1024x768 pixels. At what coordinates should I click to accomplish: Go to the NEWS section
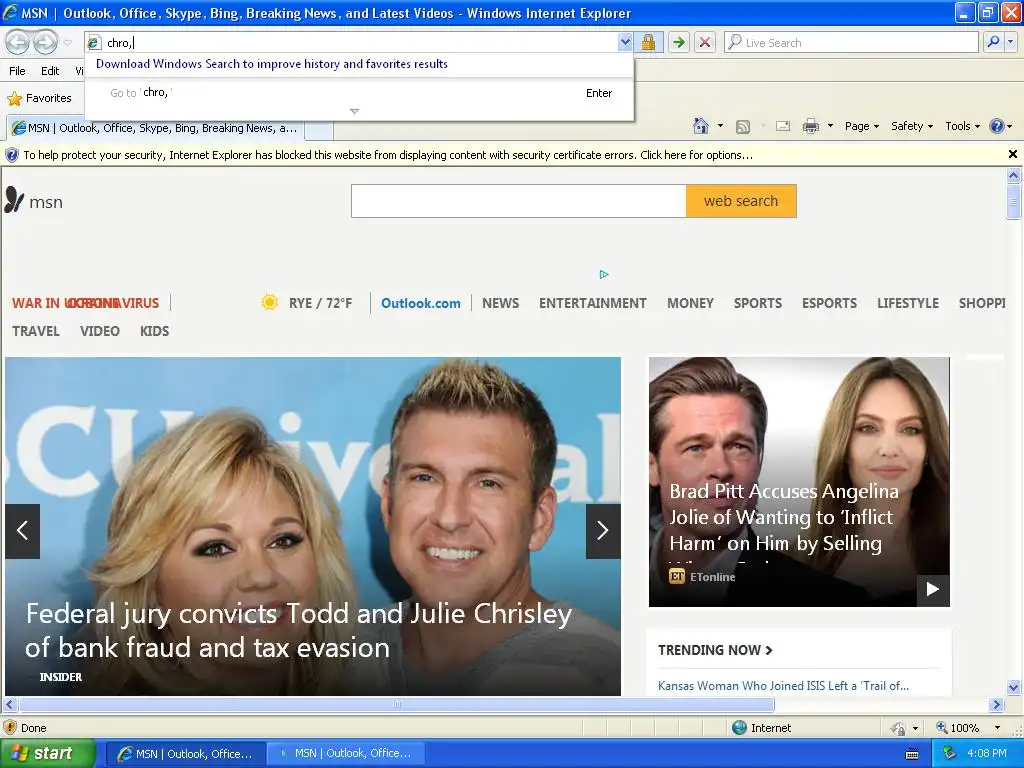[501, 303]
